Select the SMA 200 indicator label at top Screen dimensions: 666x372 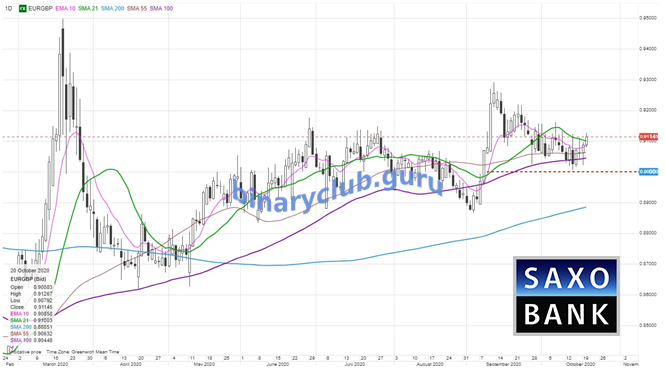[x=113, y=8]
